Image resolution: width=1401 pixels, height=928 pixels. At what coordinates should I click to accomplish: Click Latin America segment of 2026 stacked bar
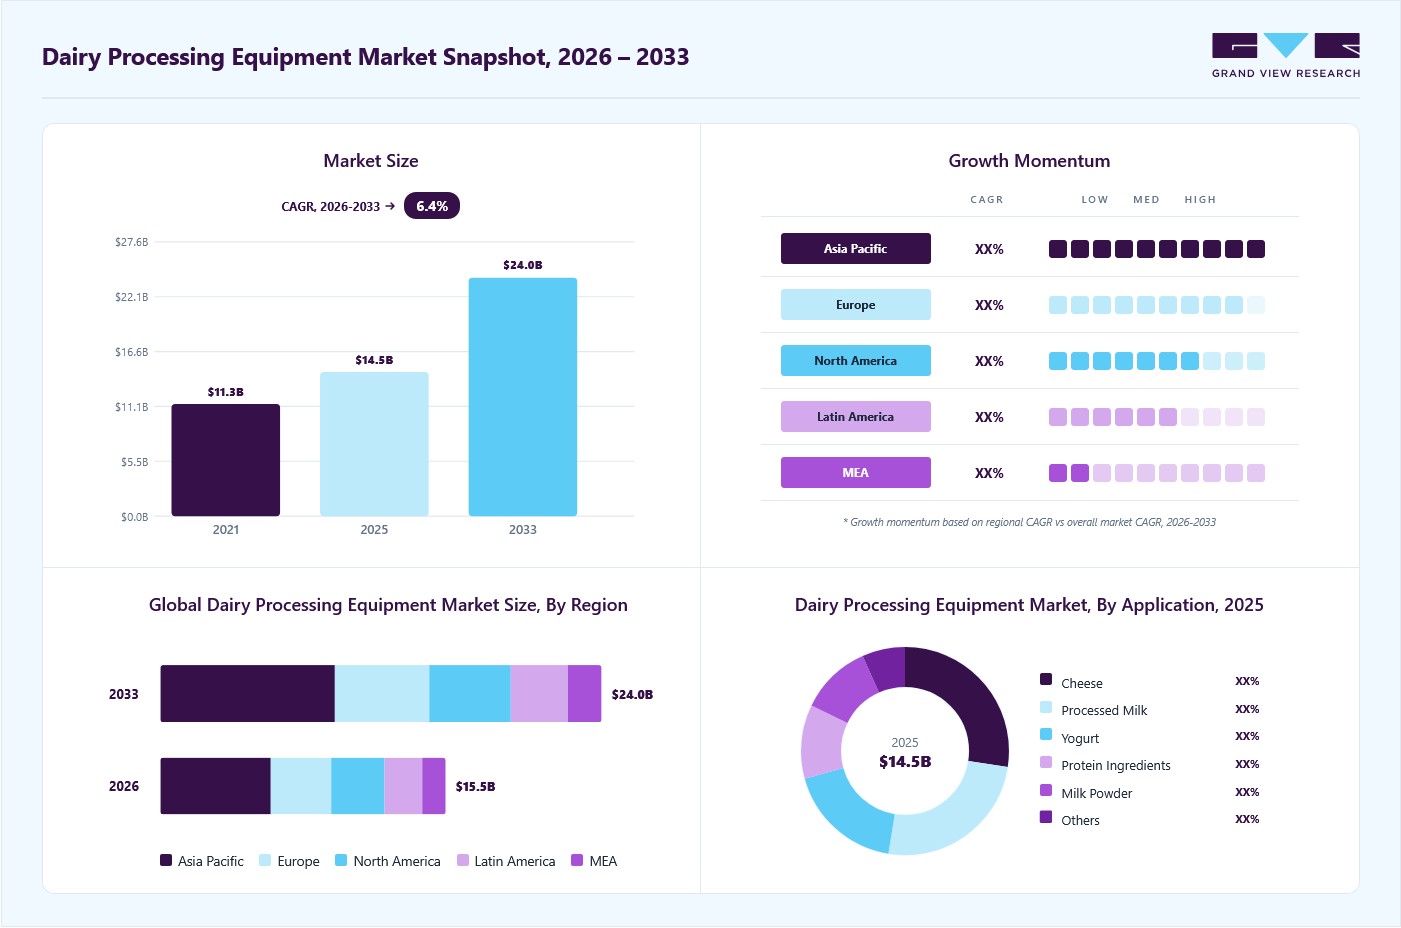[403, 786]
